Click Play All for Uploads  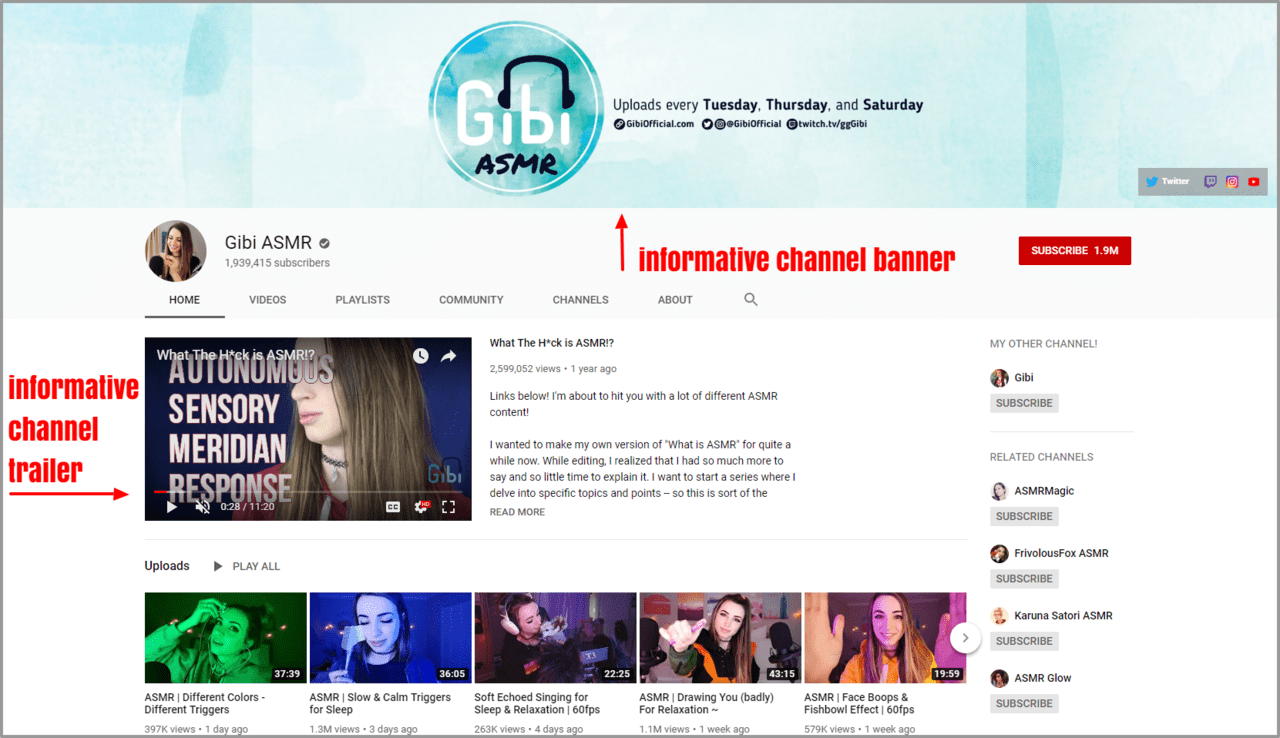[246, 566]
